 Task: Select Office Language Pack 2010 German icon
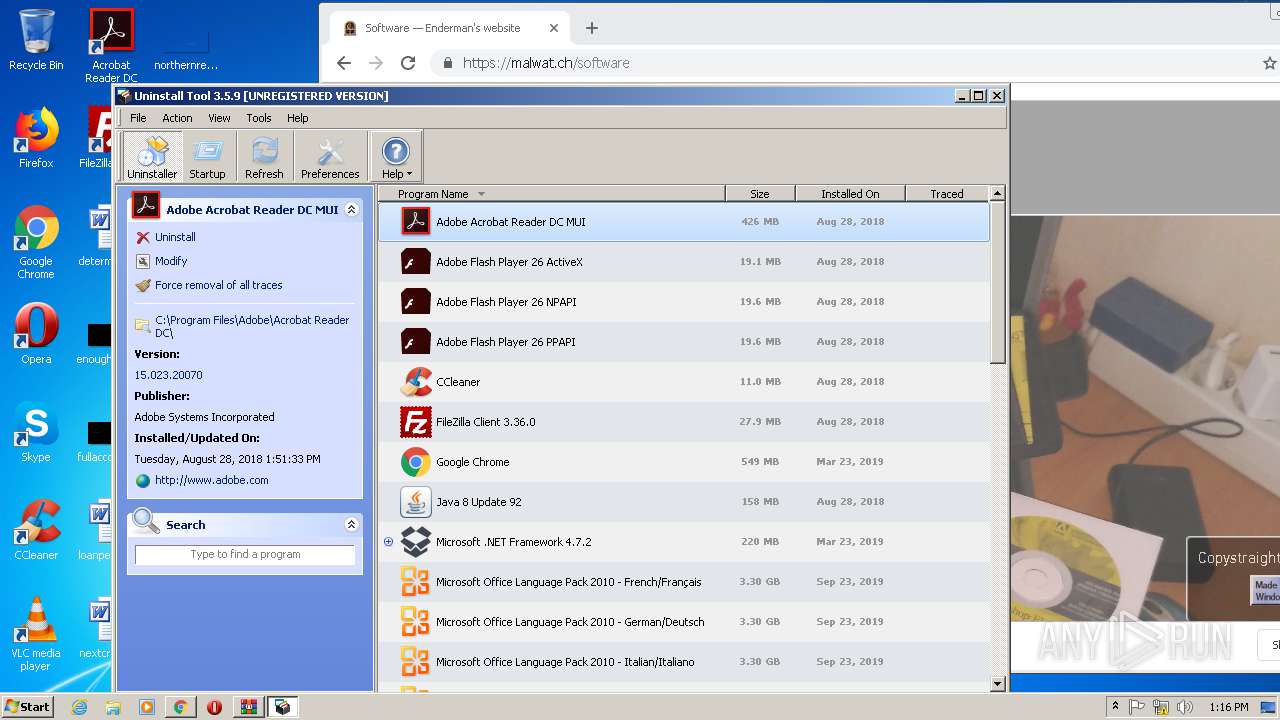(x=416, y=621)
